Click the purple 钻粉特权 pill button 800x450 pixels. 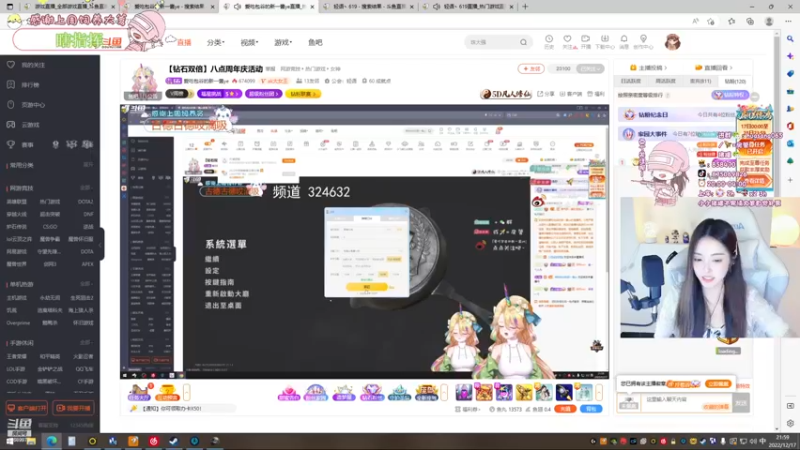click(x=730, y=95)
